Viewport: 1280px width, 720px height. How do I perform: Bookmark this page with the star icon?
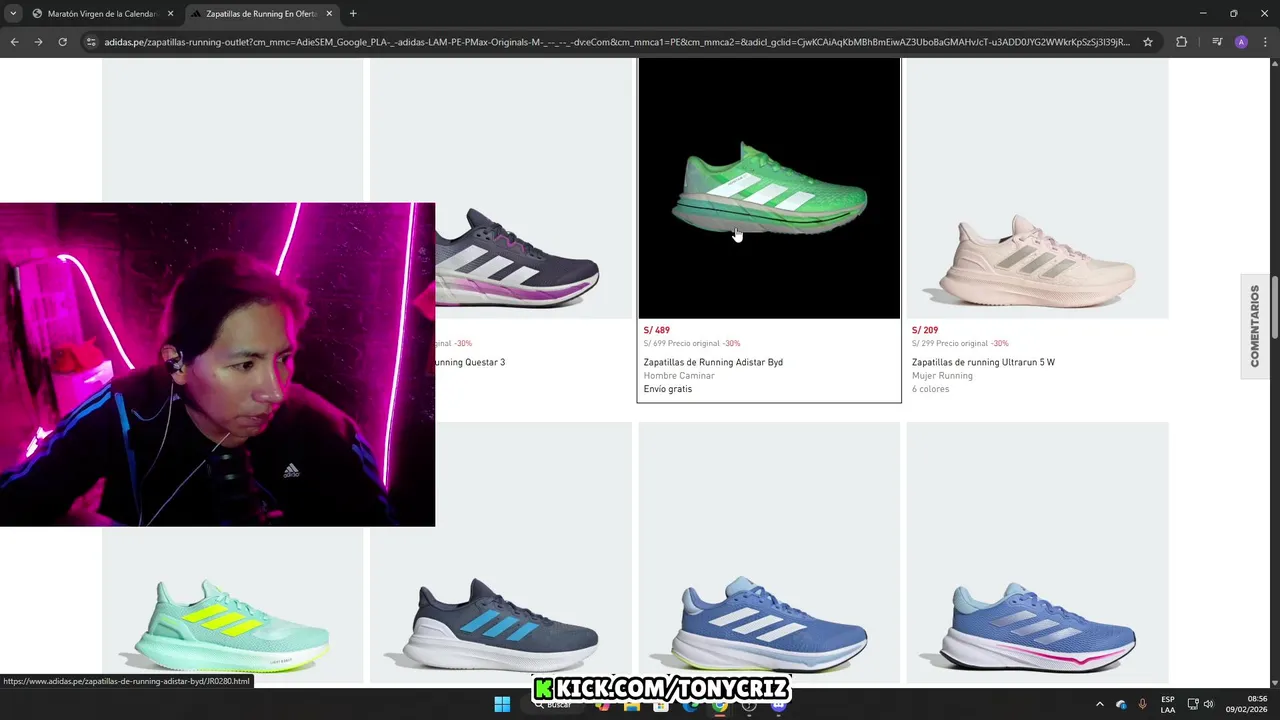(x=1148, y=42)
